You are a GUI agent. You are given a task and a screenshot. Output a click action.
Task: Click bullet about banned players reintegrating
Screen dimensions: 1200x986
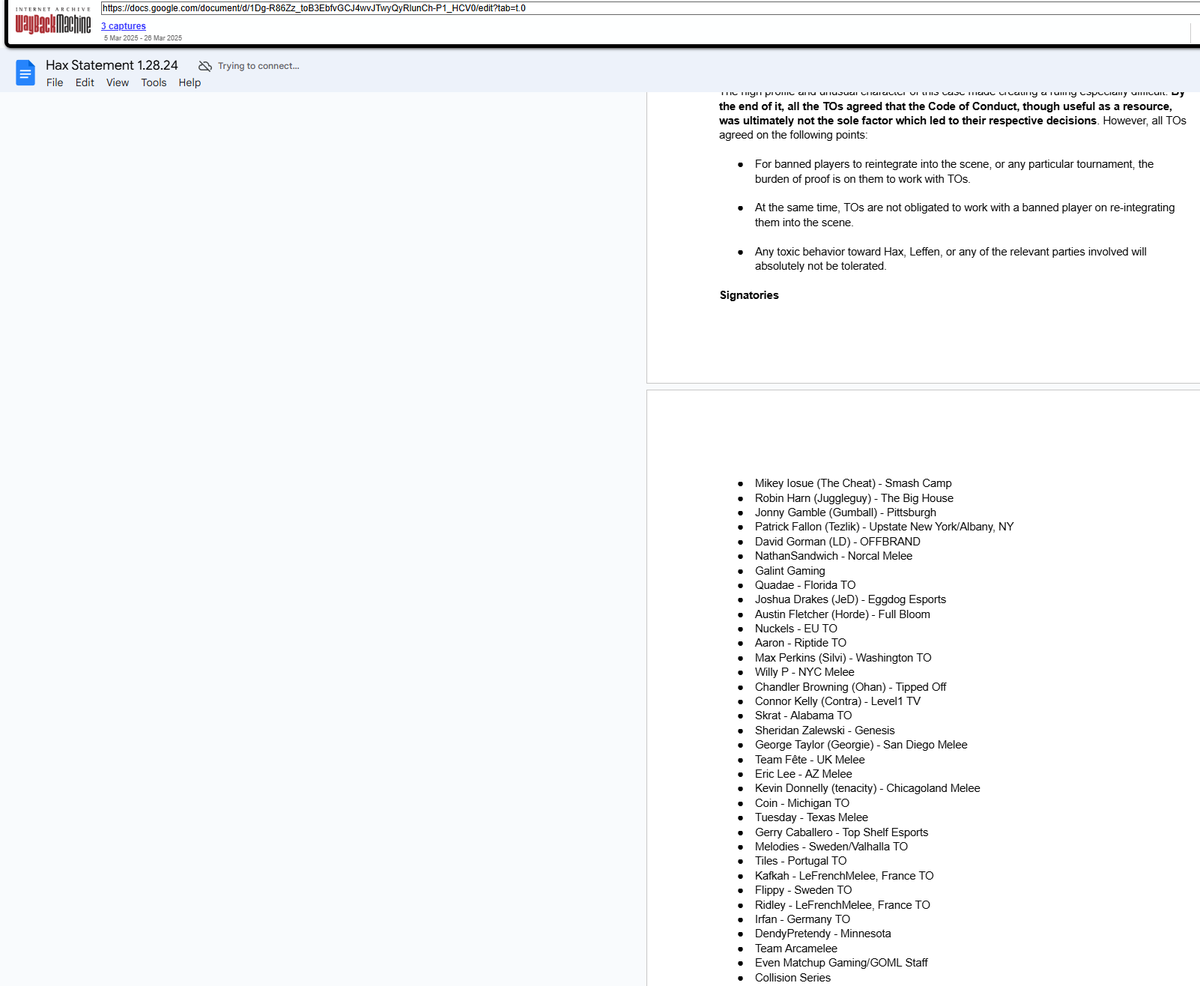954,171
